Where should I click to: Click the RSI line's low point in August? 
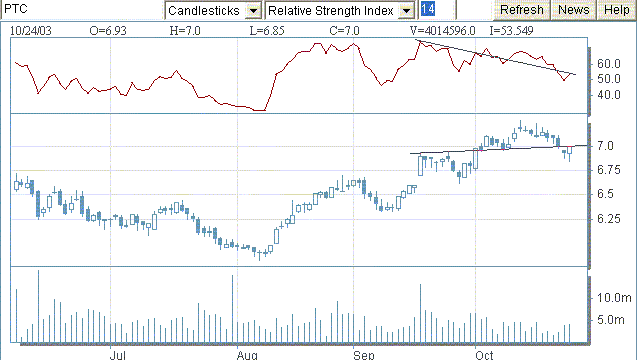pos(259,110)
